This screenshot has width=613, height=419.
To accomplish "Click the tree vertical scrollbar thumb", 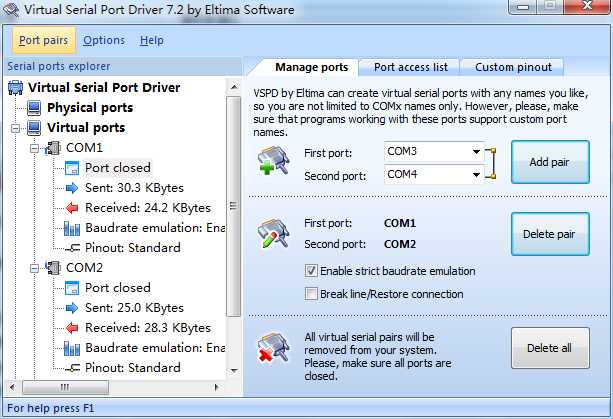I will tap(234, 207).
